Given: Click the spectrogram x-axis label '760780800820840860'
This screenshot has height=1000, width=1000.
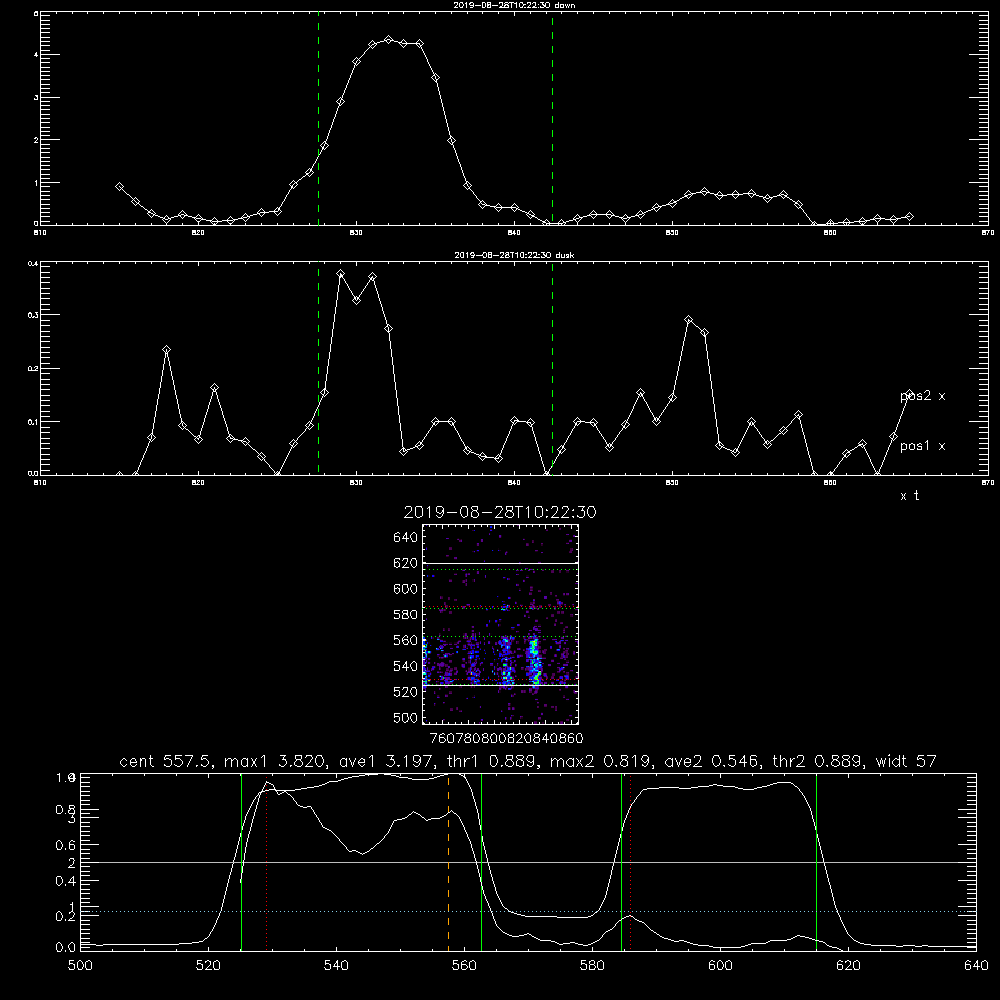Looking at the screenshot, I should click(x=506, y=739).
